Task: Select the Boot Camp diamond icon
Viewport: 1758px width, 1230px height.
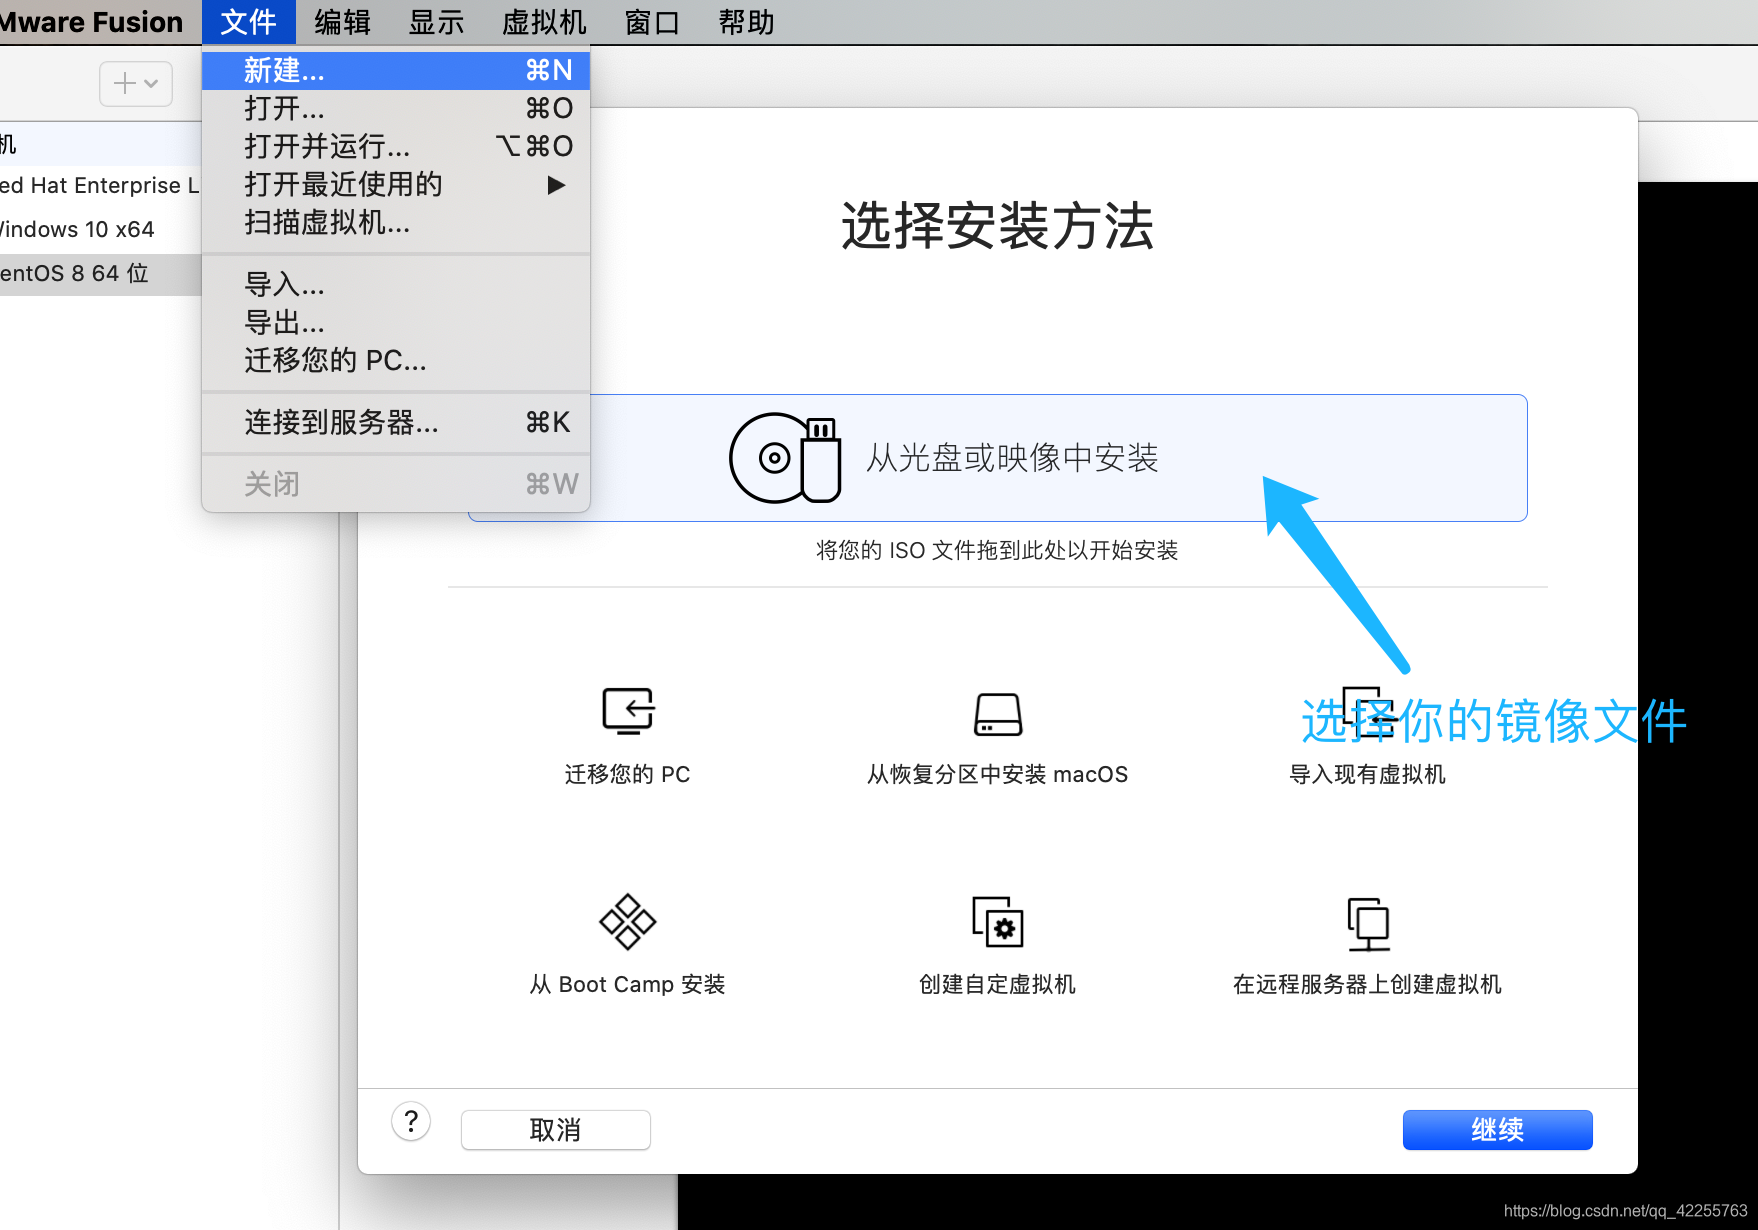Action: [x=627, y=921]
